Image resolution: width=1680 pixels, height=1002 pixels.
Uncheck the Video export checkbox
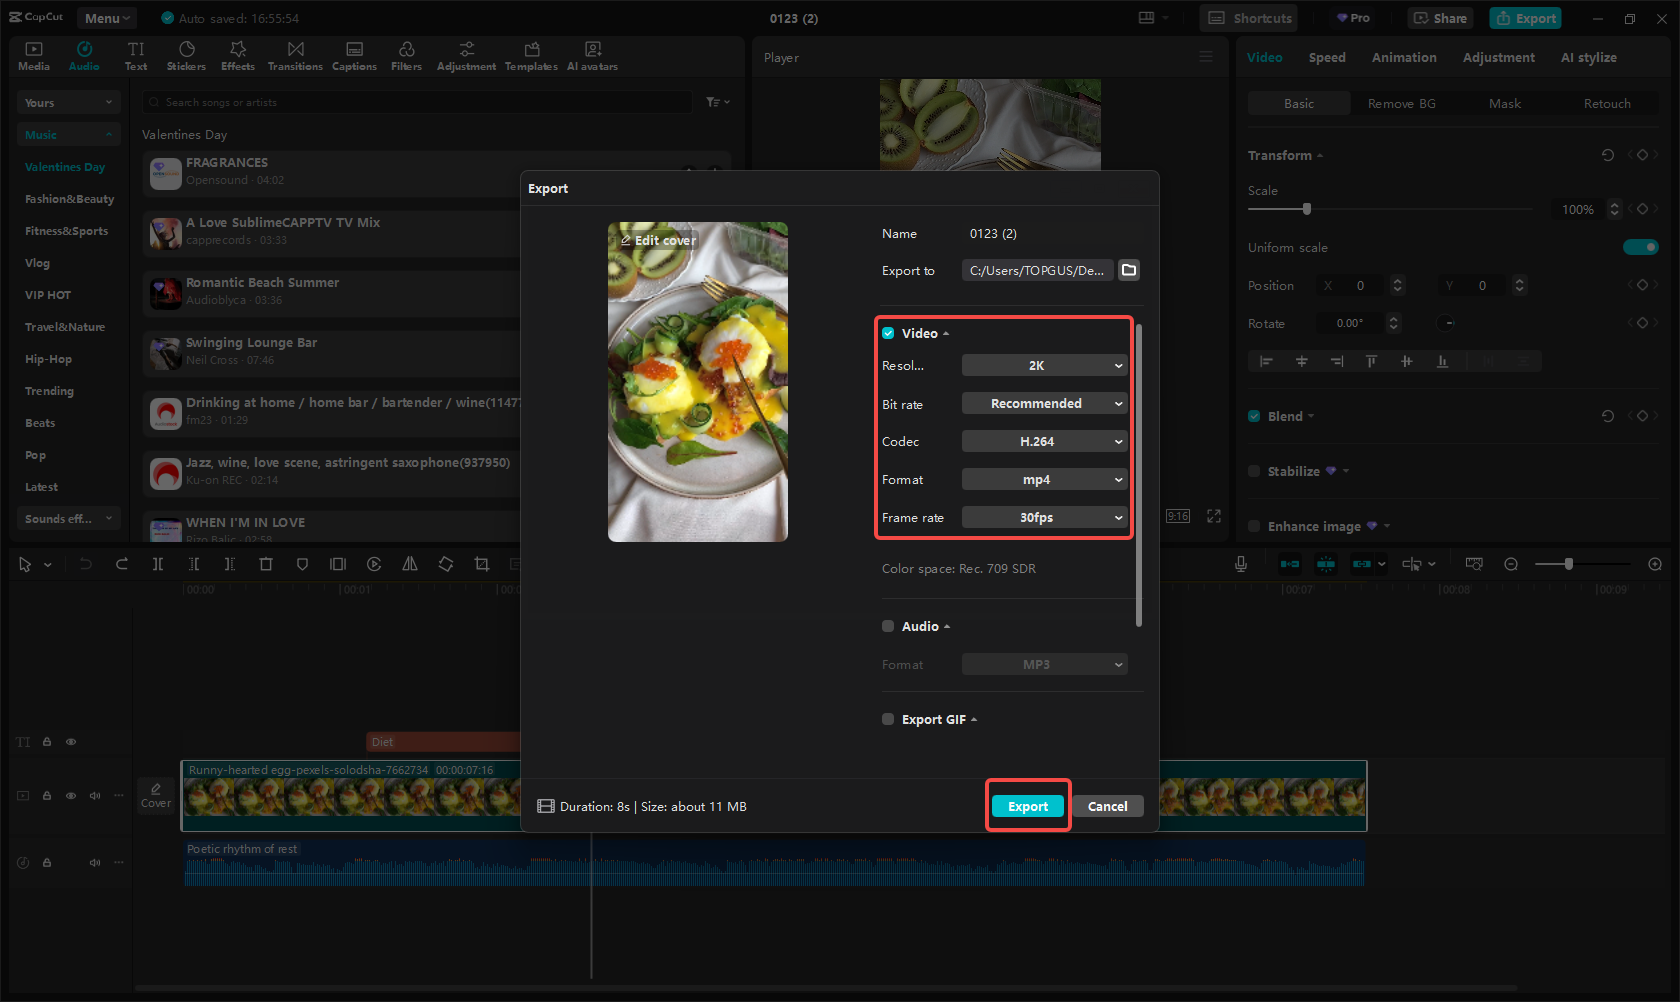click(x=888, y=333)
